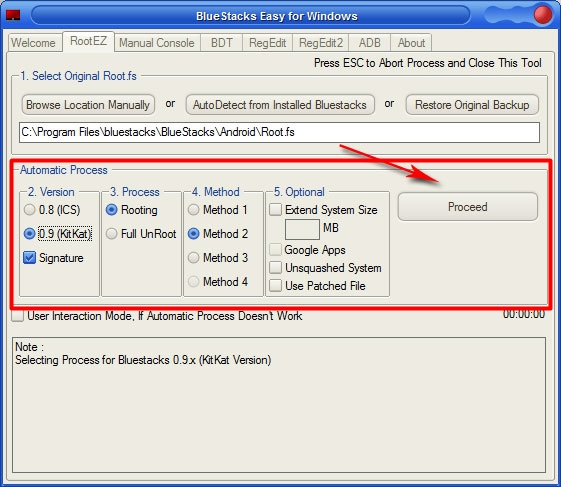The width and height of the screenshot is (561, 487).
Task: Click 'Selecting Process for Bluestacks 0.9.x' note line
Action: (143, 360)
